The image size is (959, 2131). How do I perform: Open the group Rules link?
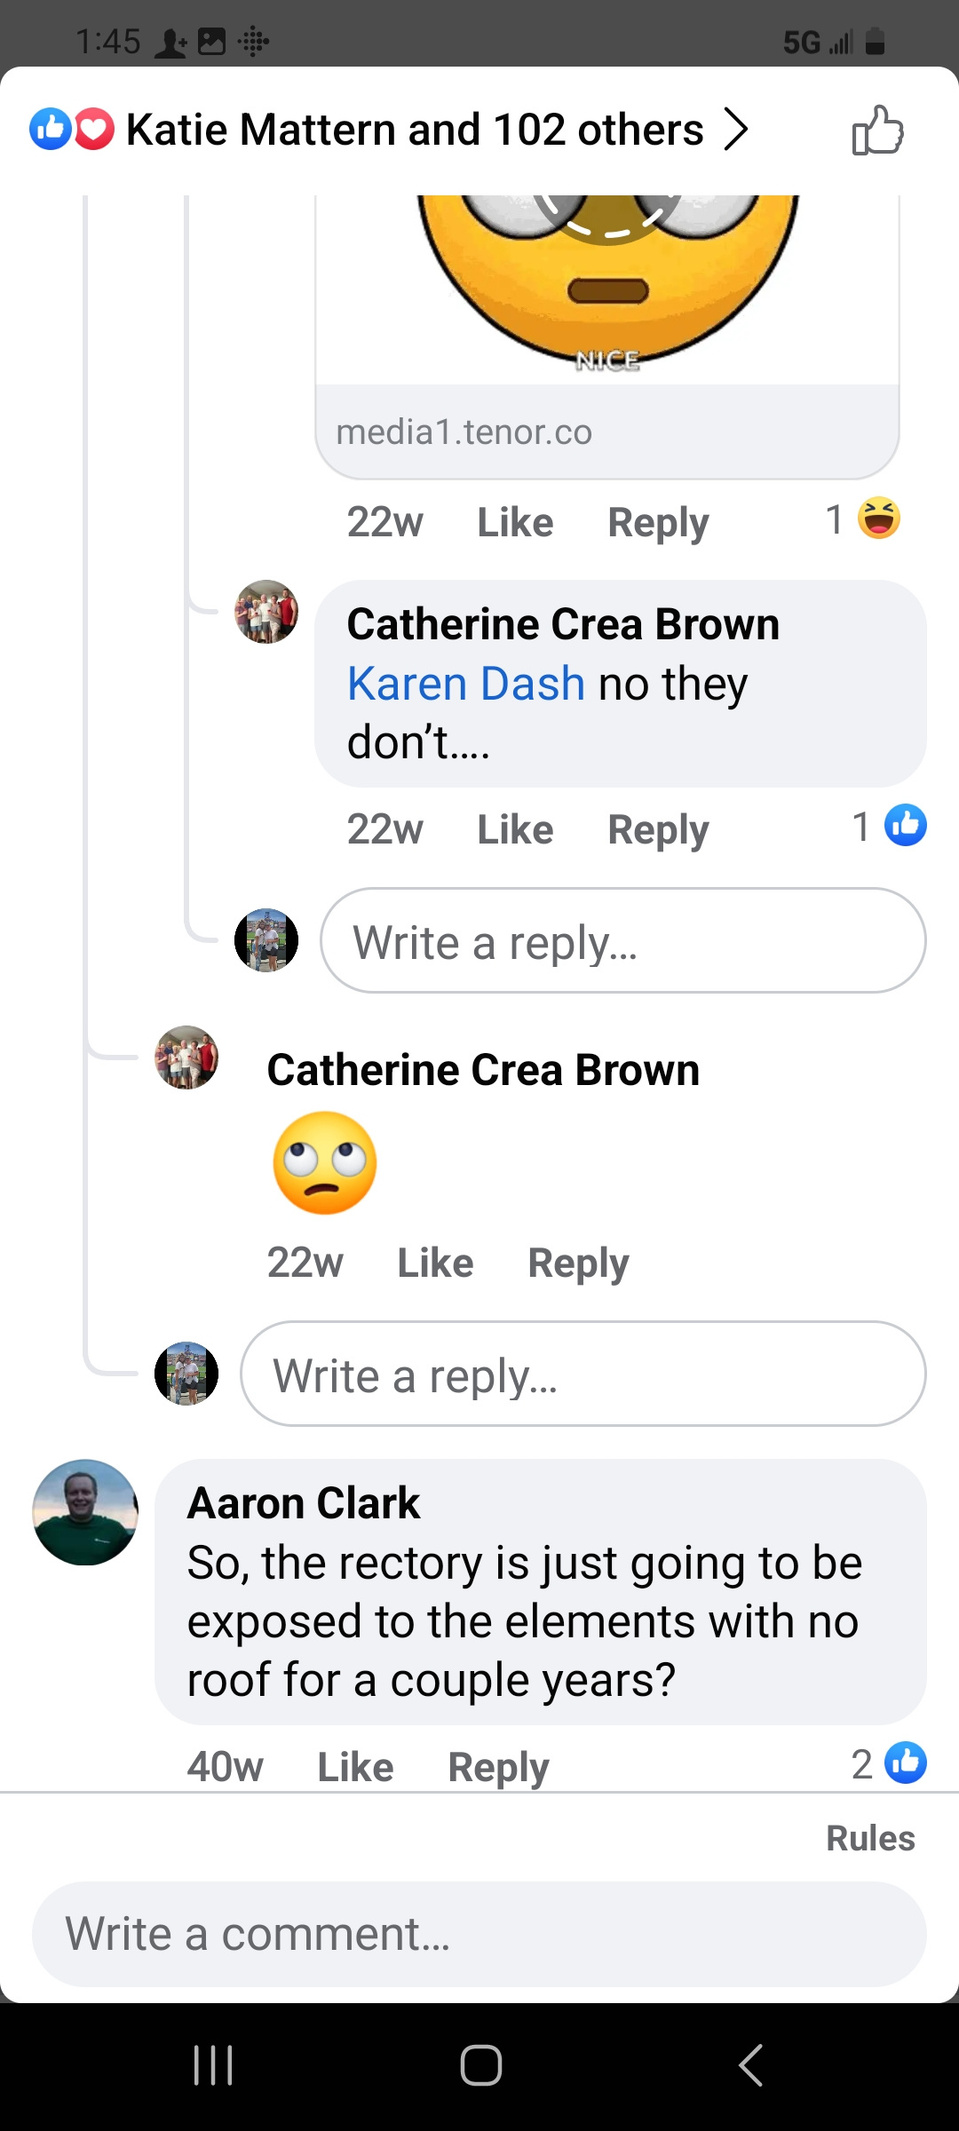pyautogui.click(x=870, y=1838)
